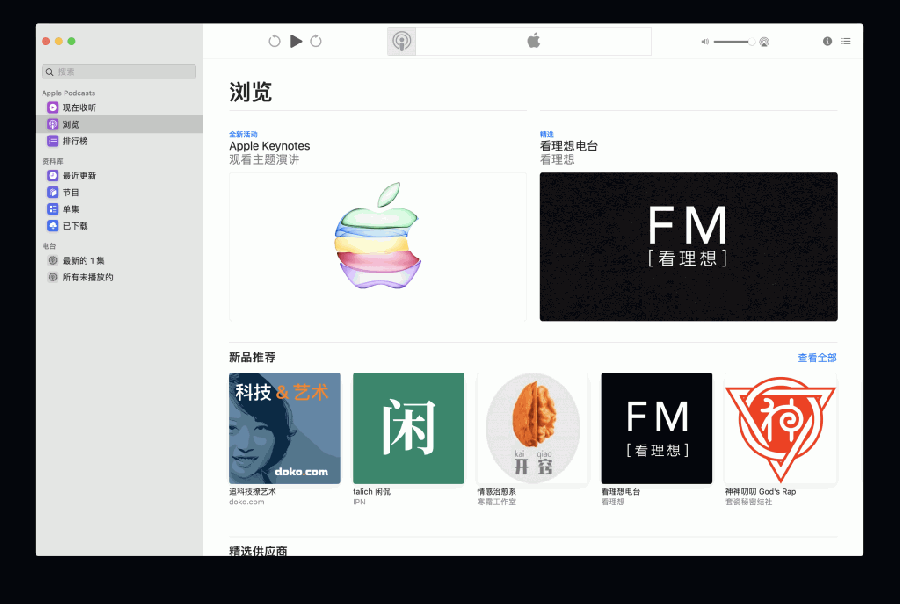
Task: Click the doko.com publisher text
Action: click(247, 502)
